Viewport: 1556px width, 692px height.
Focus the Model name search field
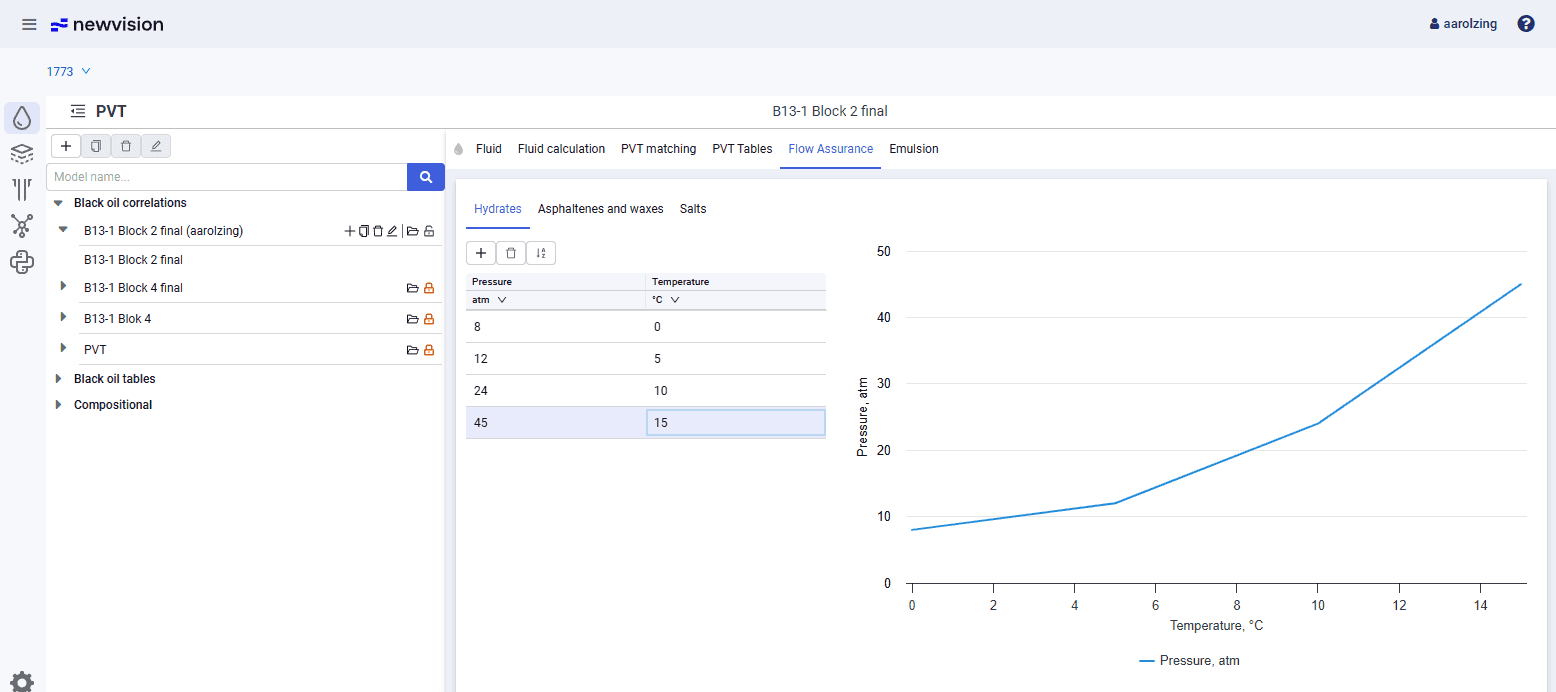(227, 177)
